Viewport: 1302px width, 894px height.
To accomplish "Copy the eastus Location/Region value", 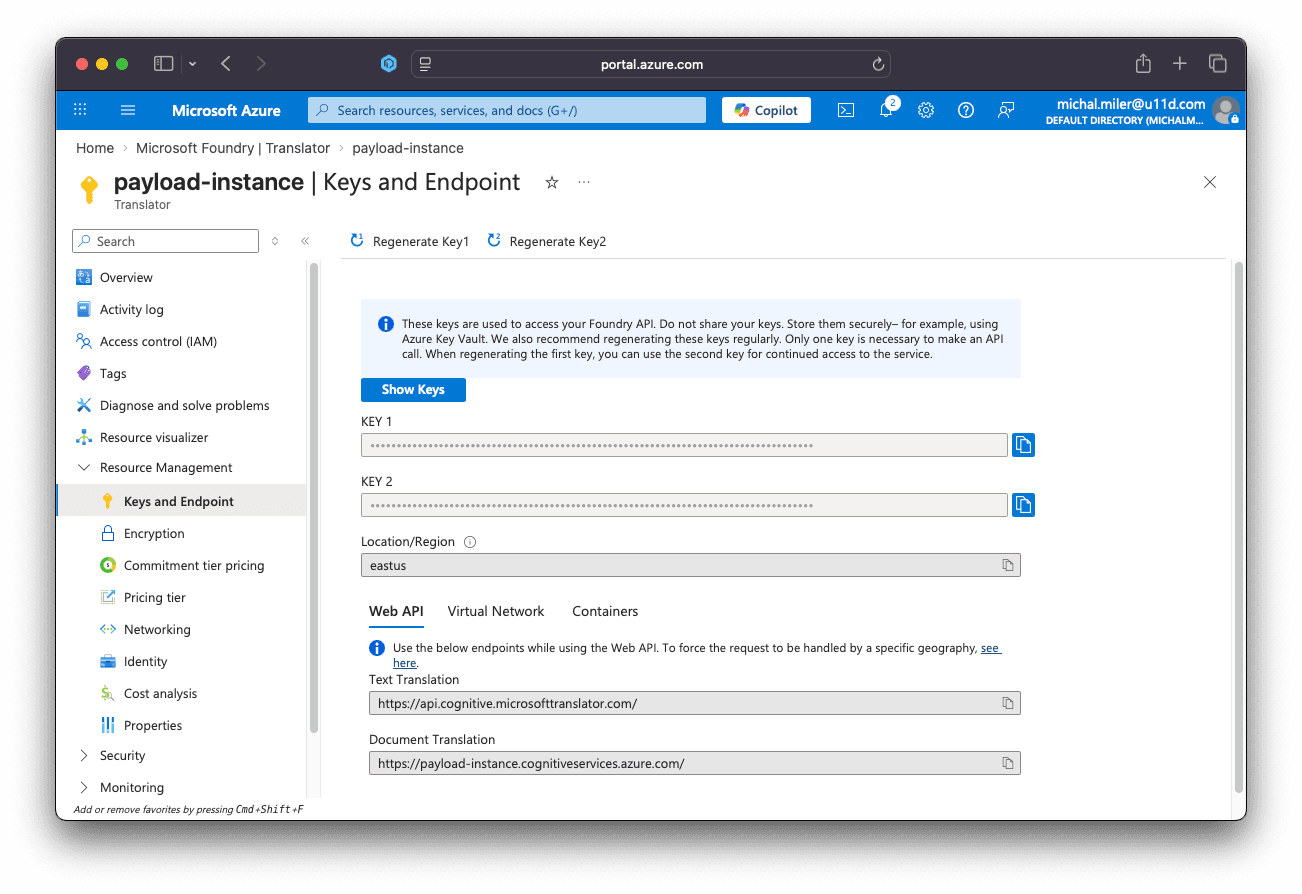I will 1007,564.
